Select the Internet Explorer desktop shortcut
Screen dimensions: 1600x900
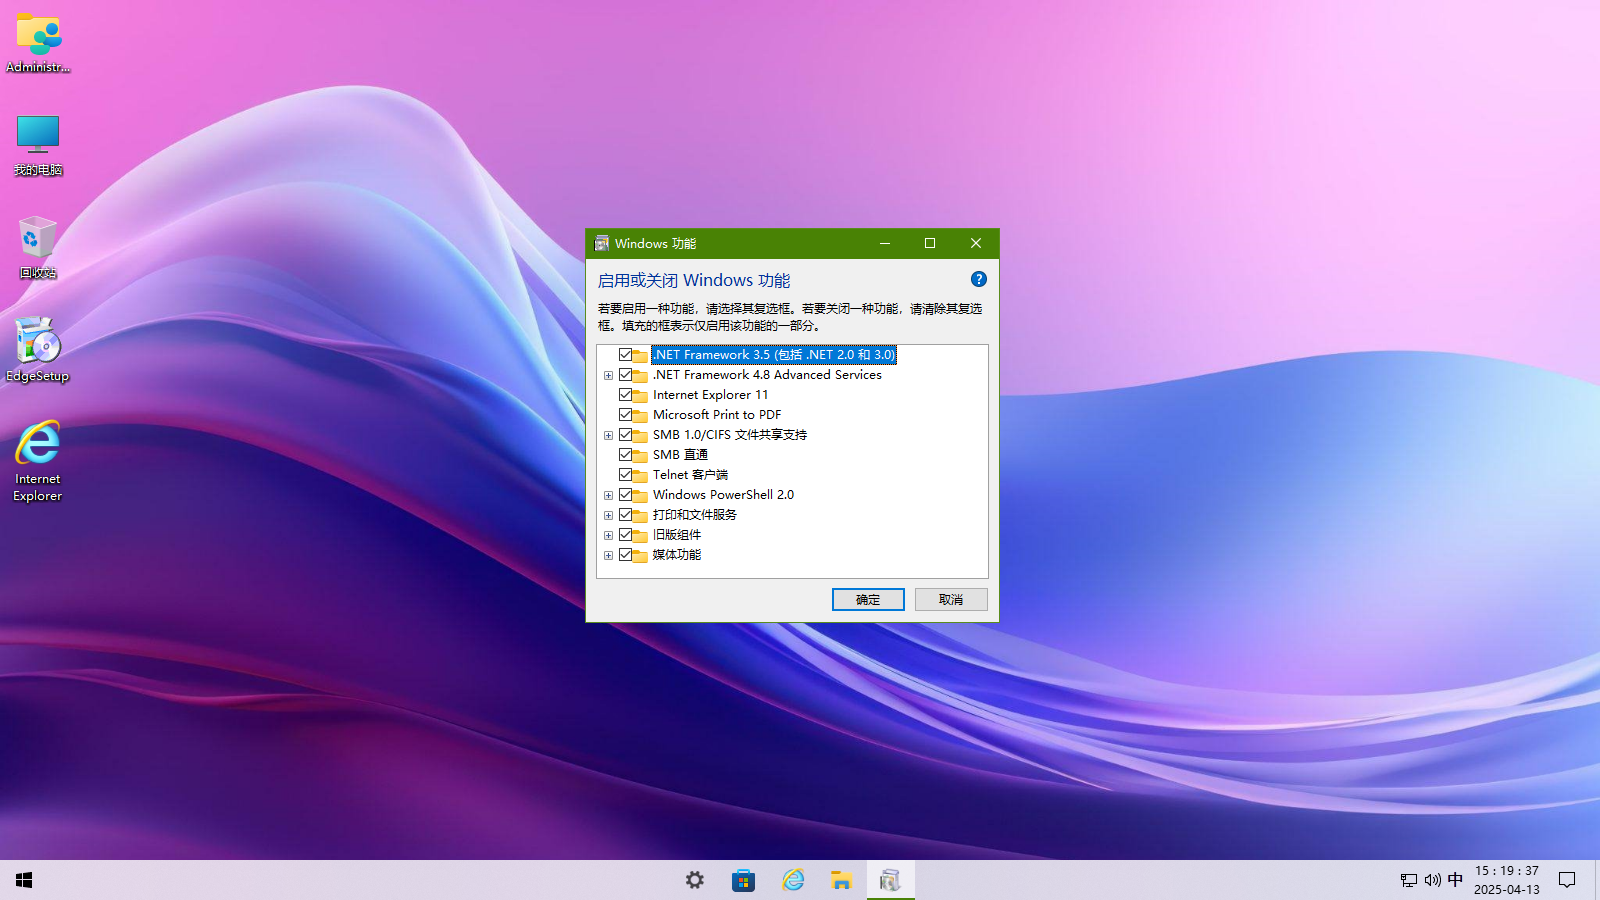point(38,461)
